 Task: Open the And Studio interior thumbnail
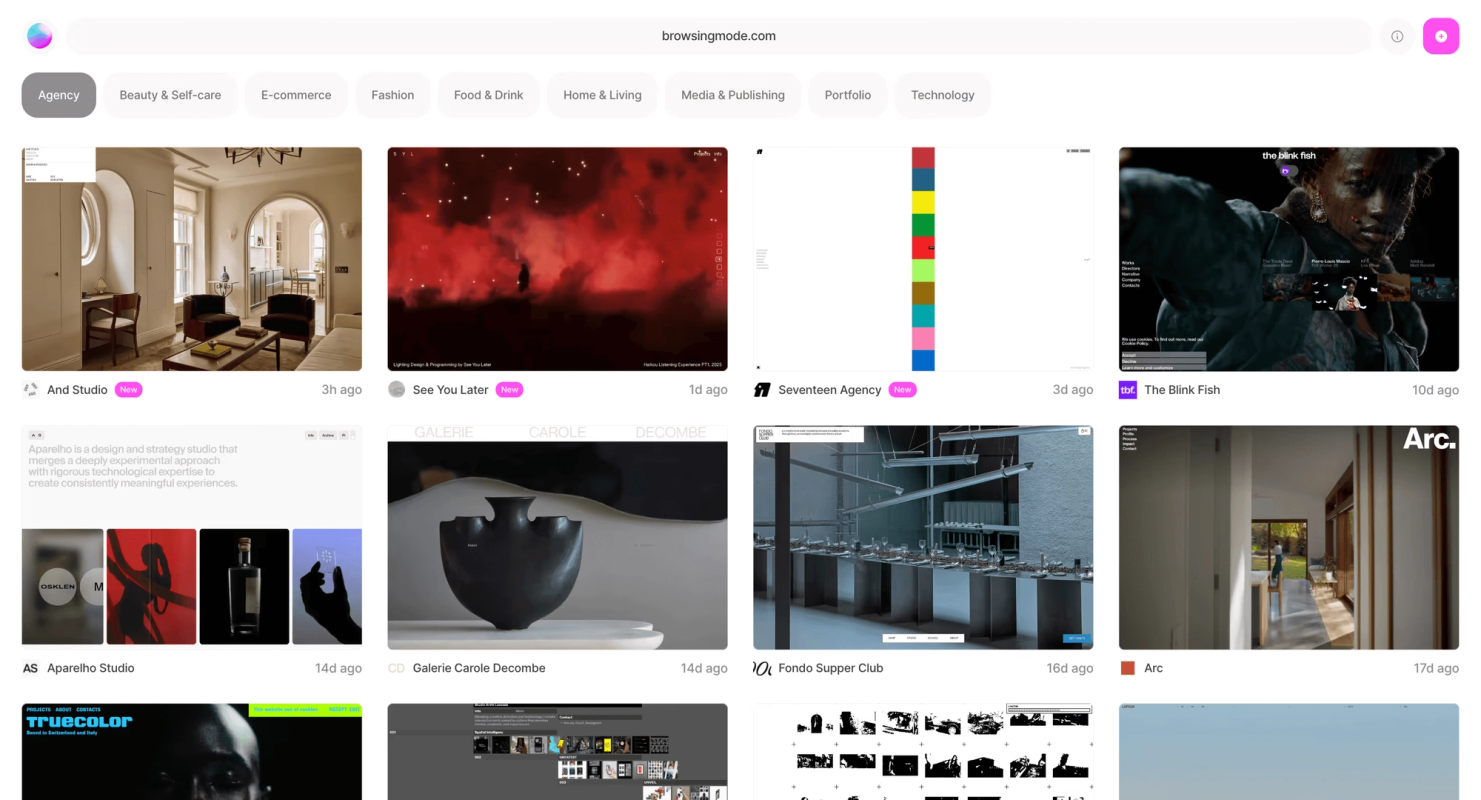click(192, 259)
